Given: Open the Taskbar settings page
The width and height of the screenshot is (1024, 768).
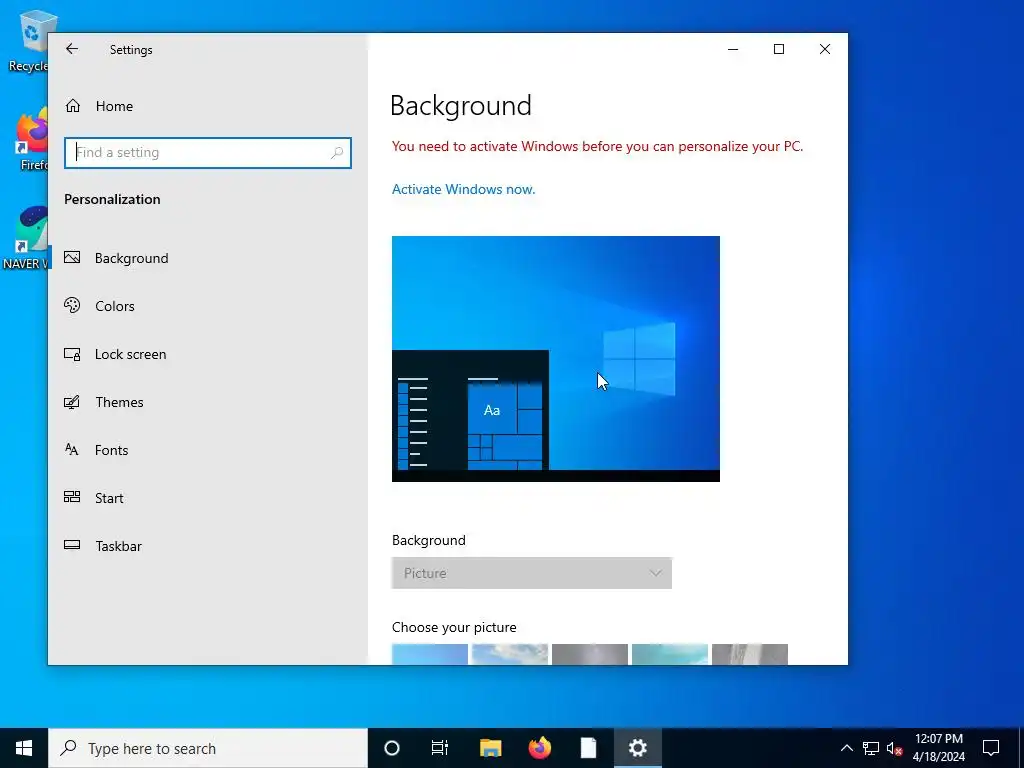Looking at the screenshot, I should [x=208, y=546].
